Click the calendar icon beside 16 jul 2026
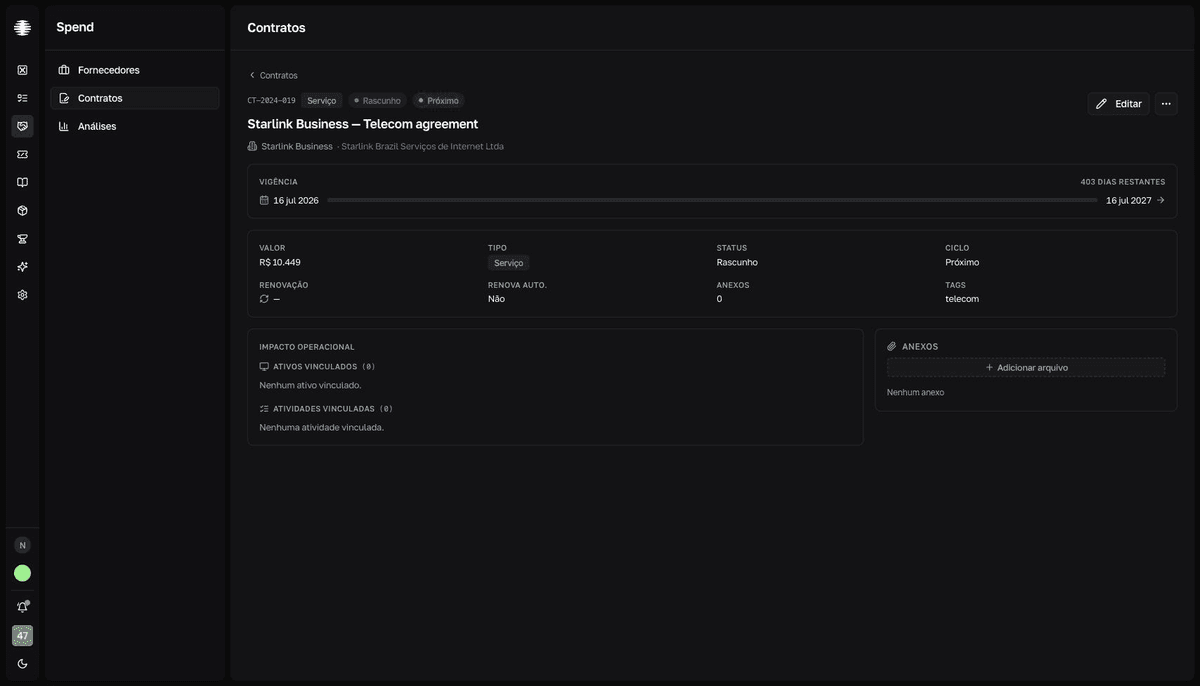Screen dimensions: 1200x686 click(264, 200)
